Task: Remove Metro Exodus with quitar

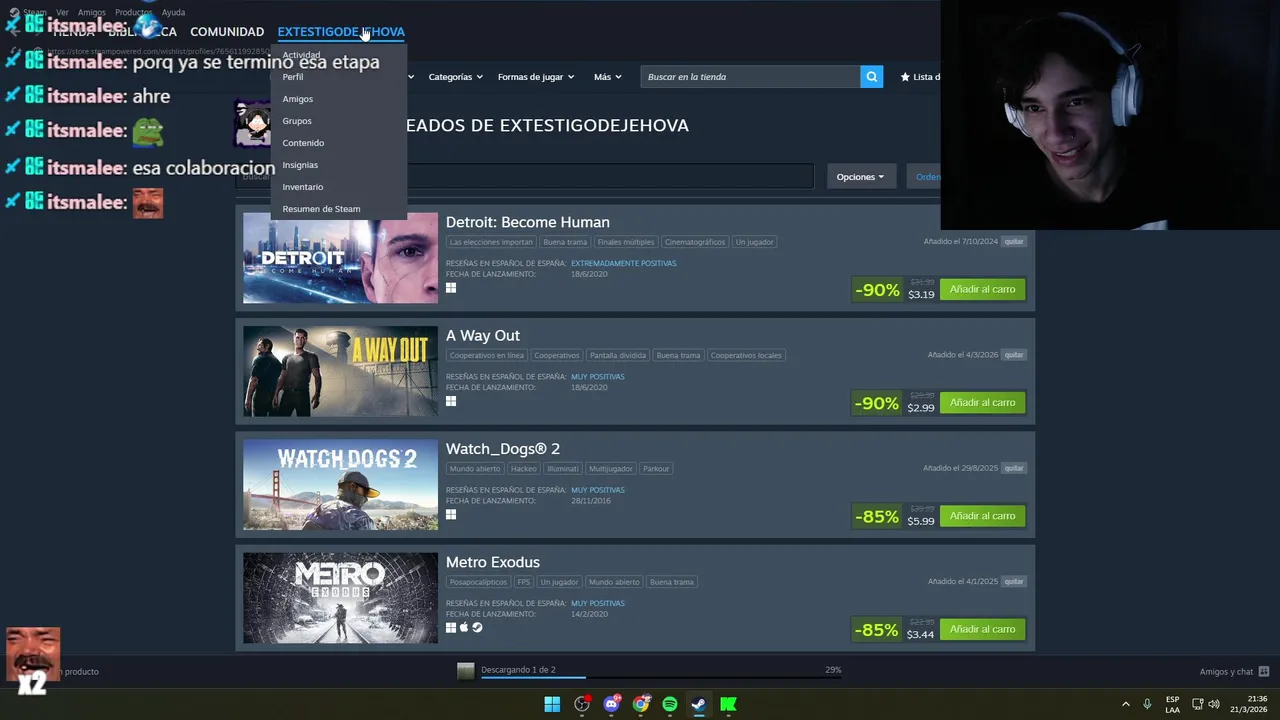Action: click(1014, 581)
